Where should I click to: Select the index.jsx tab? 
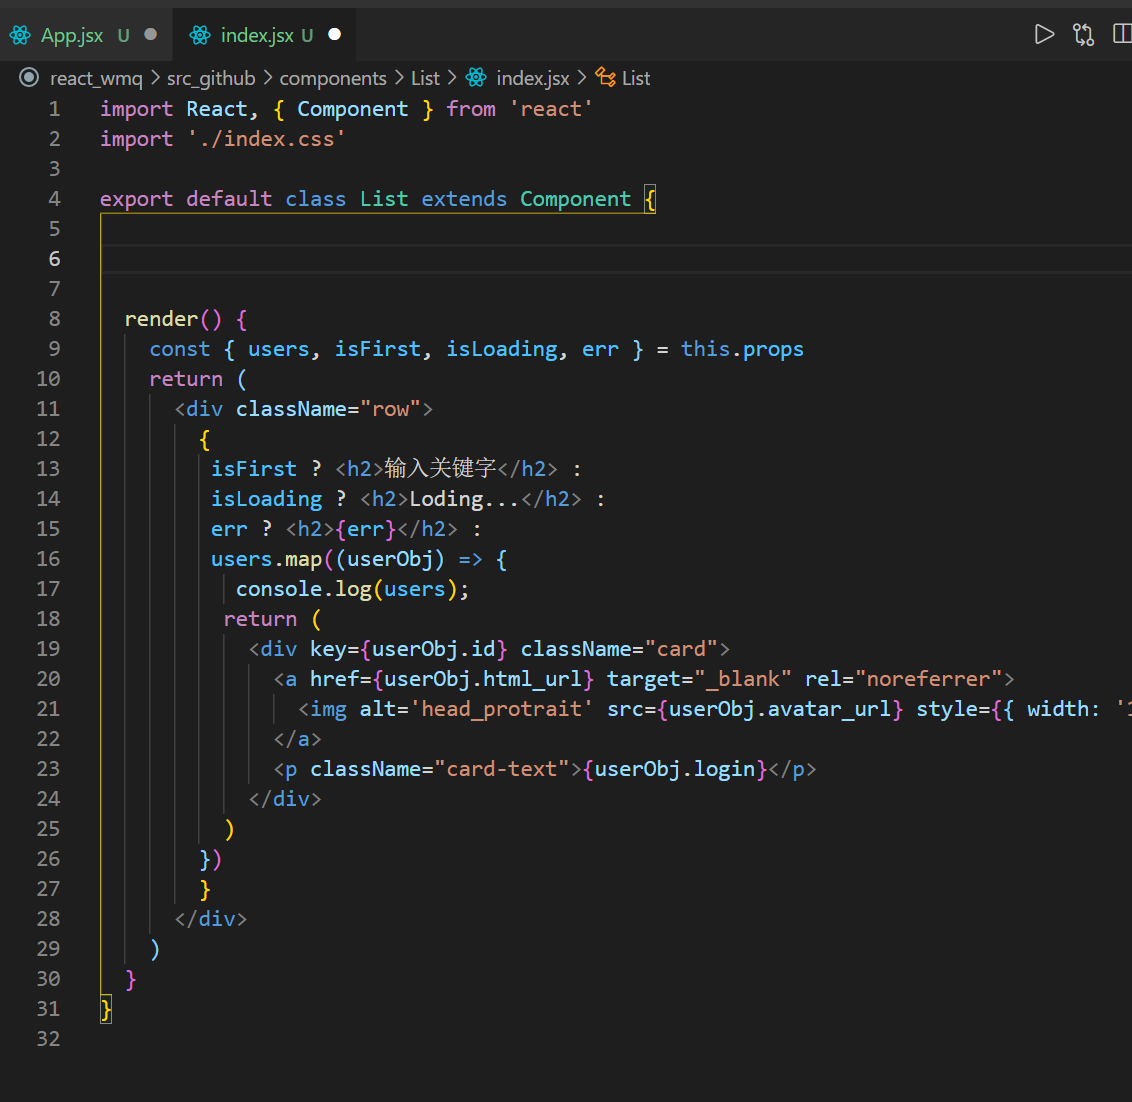point(257,35)
